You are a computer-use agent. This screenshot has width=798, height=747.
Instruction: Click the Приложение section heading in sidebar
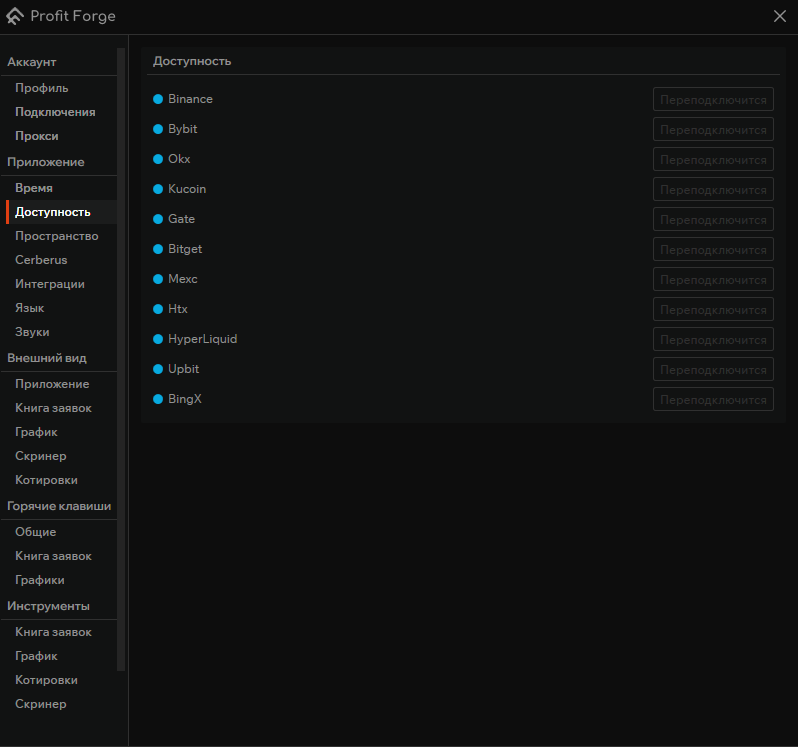(46, 162)
